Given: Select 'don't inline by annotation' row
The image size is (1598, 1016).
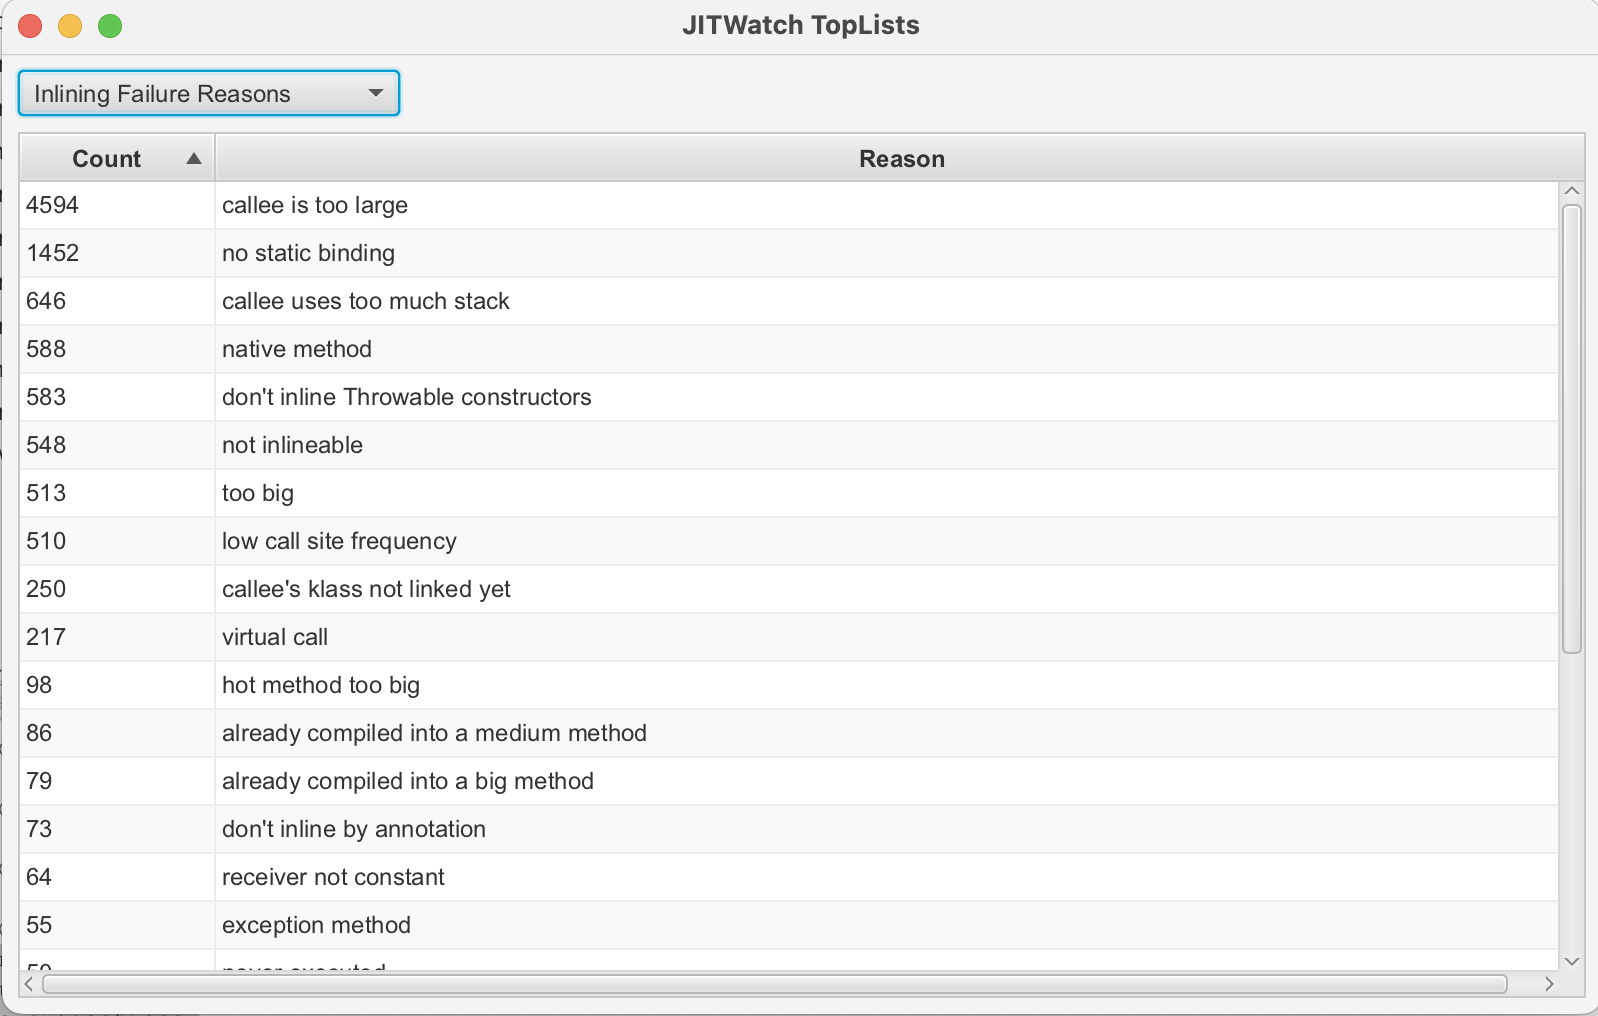Looking at the screenshot, I should click(x=789, y=829).
